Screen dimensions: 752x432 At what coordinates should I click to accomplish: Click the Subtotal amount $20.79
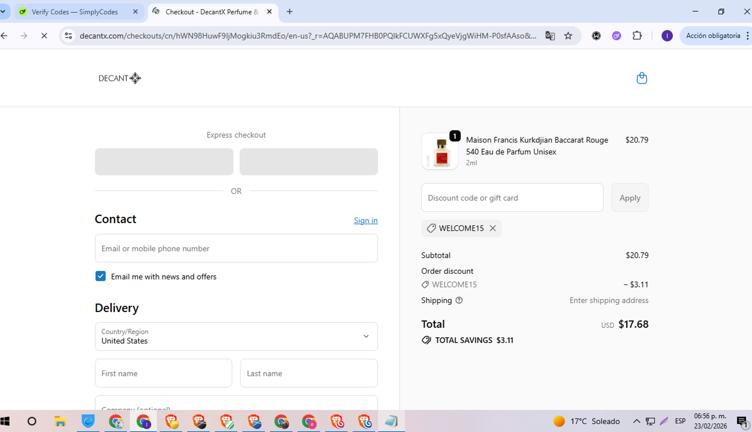(637, 255)
